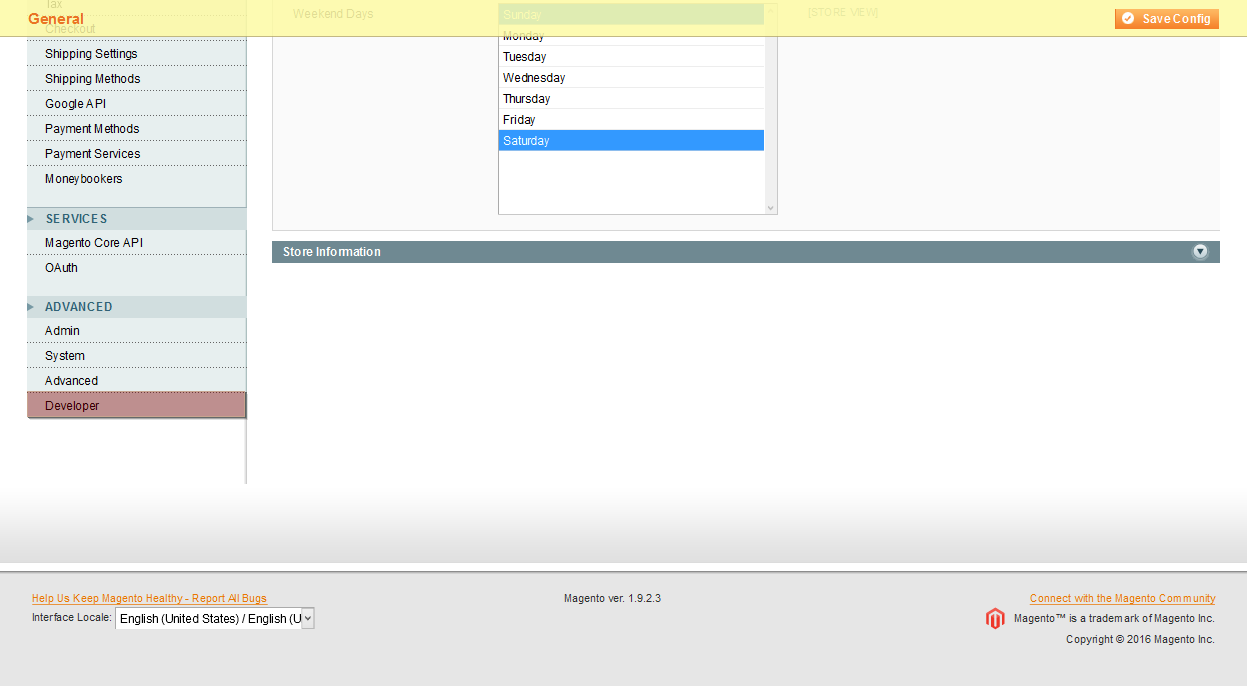This screenshot has height=687, width=1247.
Task: Click the ADVANCED group heading in capitals
Action: tap(137, 307)
